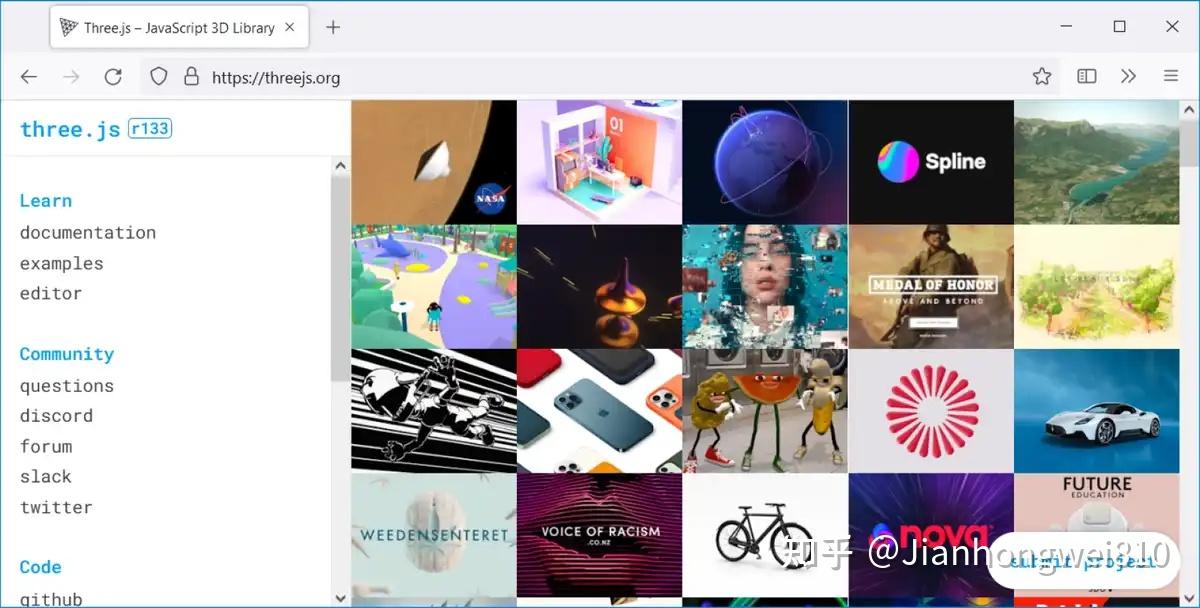Open the white sports car thumbnail
The height and width of the screenshot is (608, 1200).
(1097, 411)
